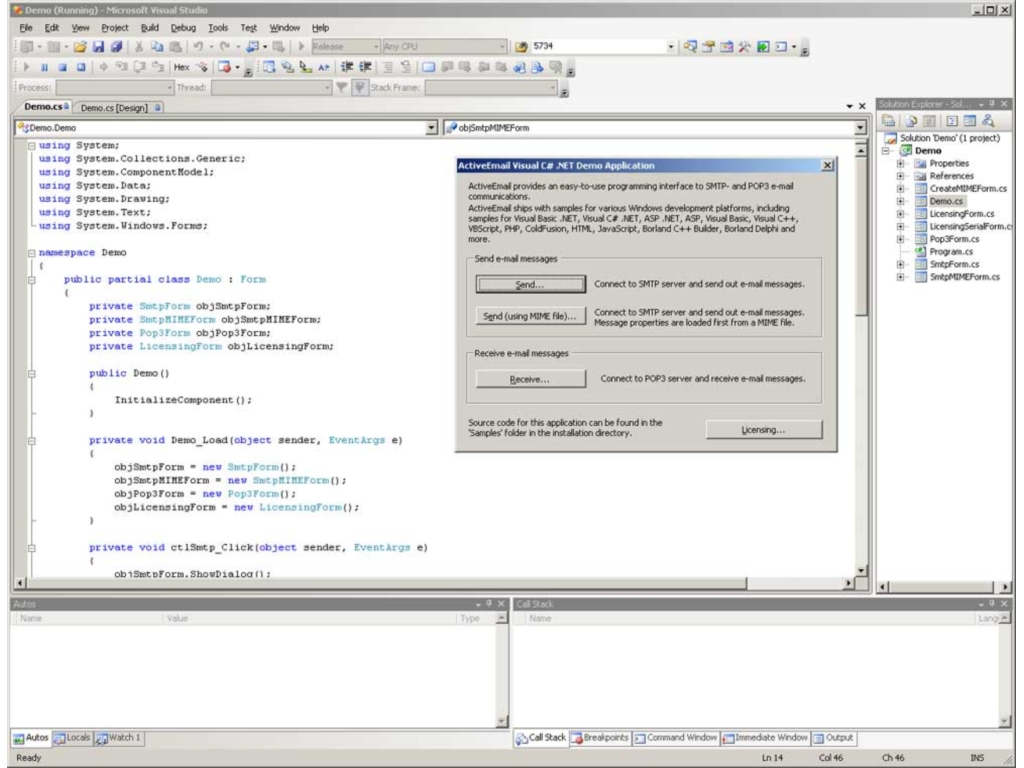The height and width of the screenshot is (768, 1024).
Task: Click the Receive... button
Action: pyautogui.click(x=530, y=379)
